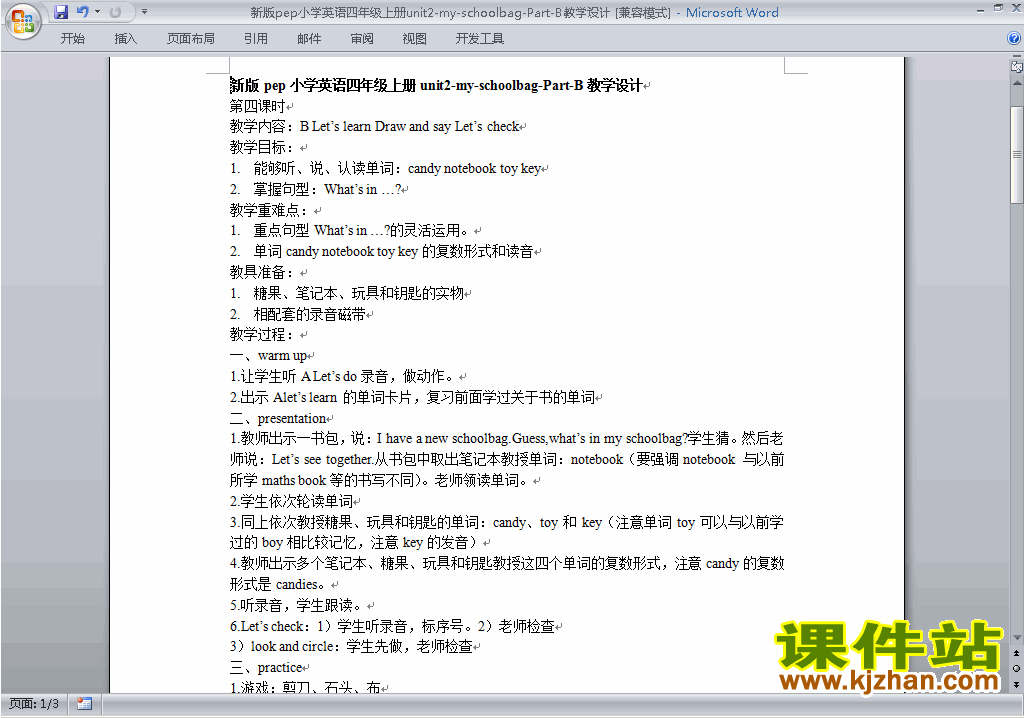Open the Select Browse Object round button

[x=1016, y=668]
